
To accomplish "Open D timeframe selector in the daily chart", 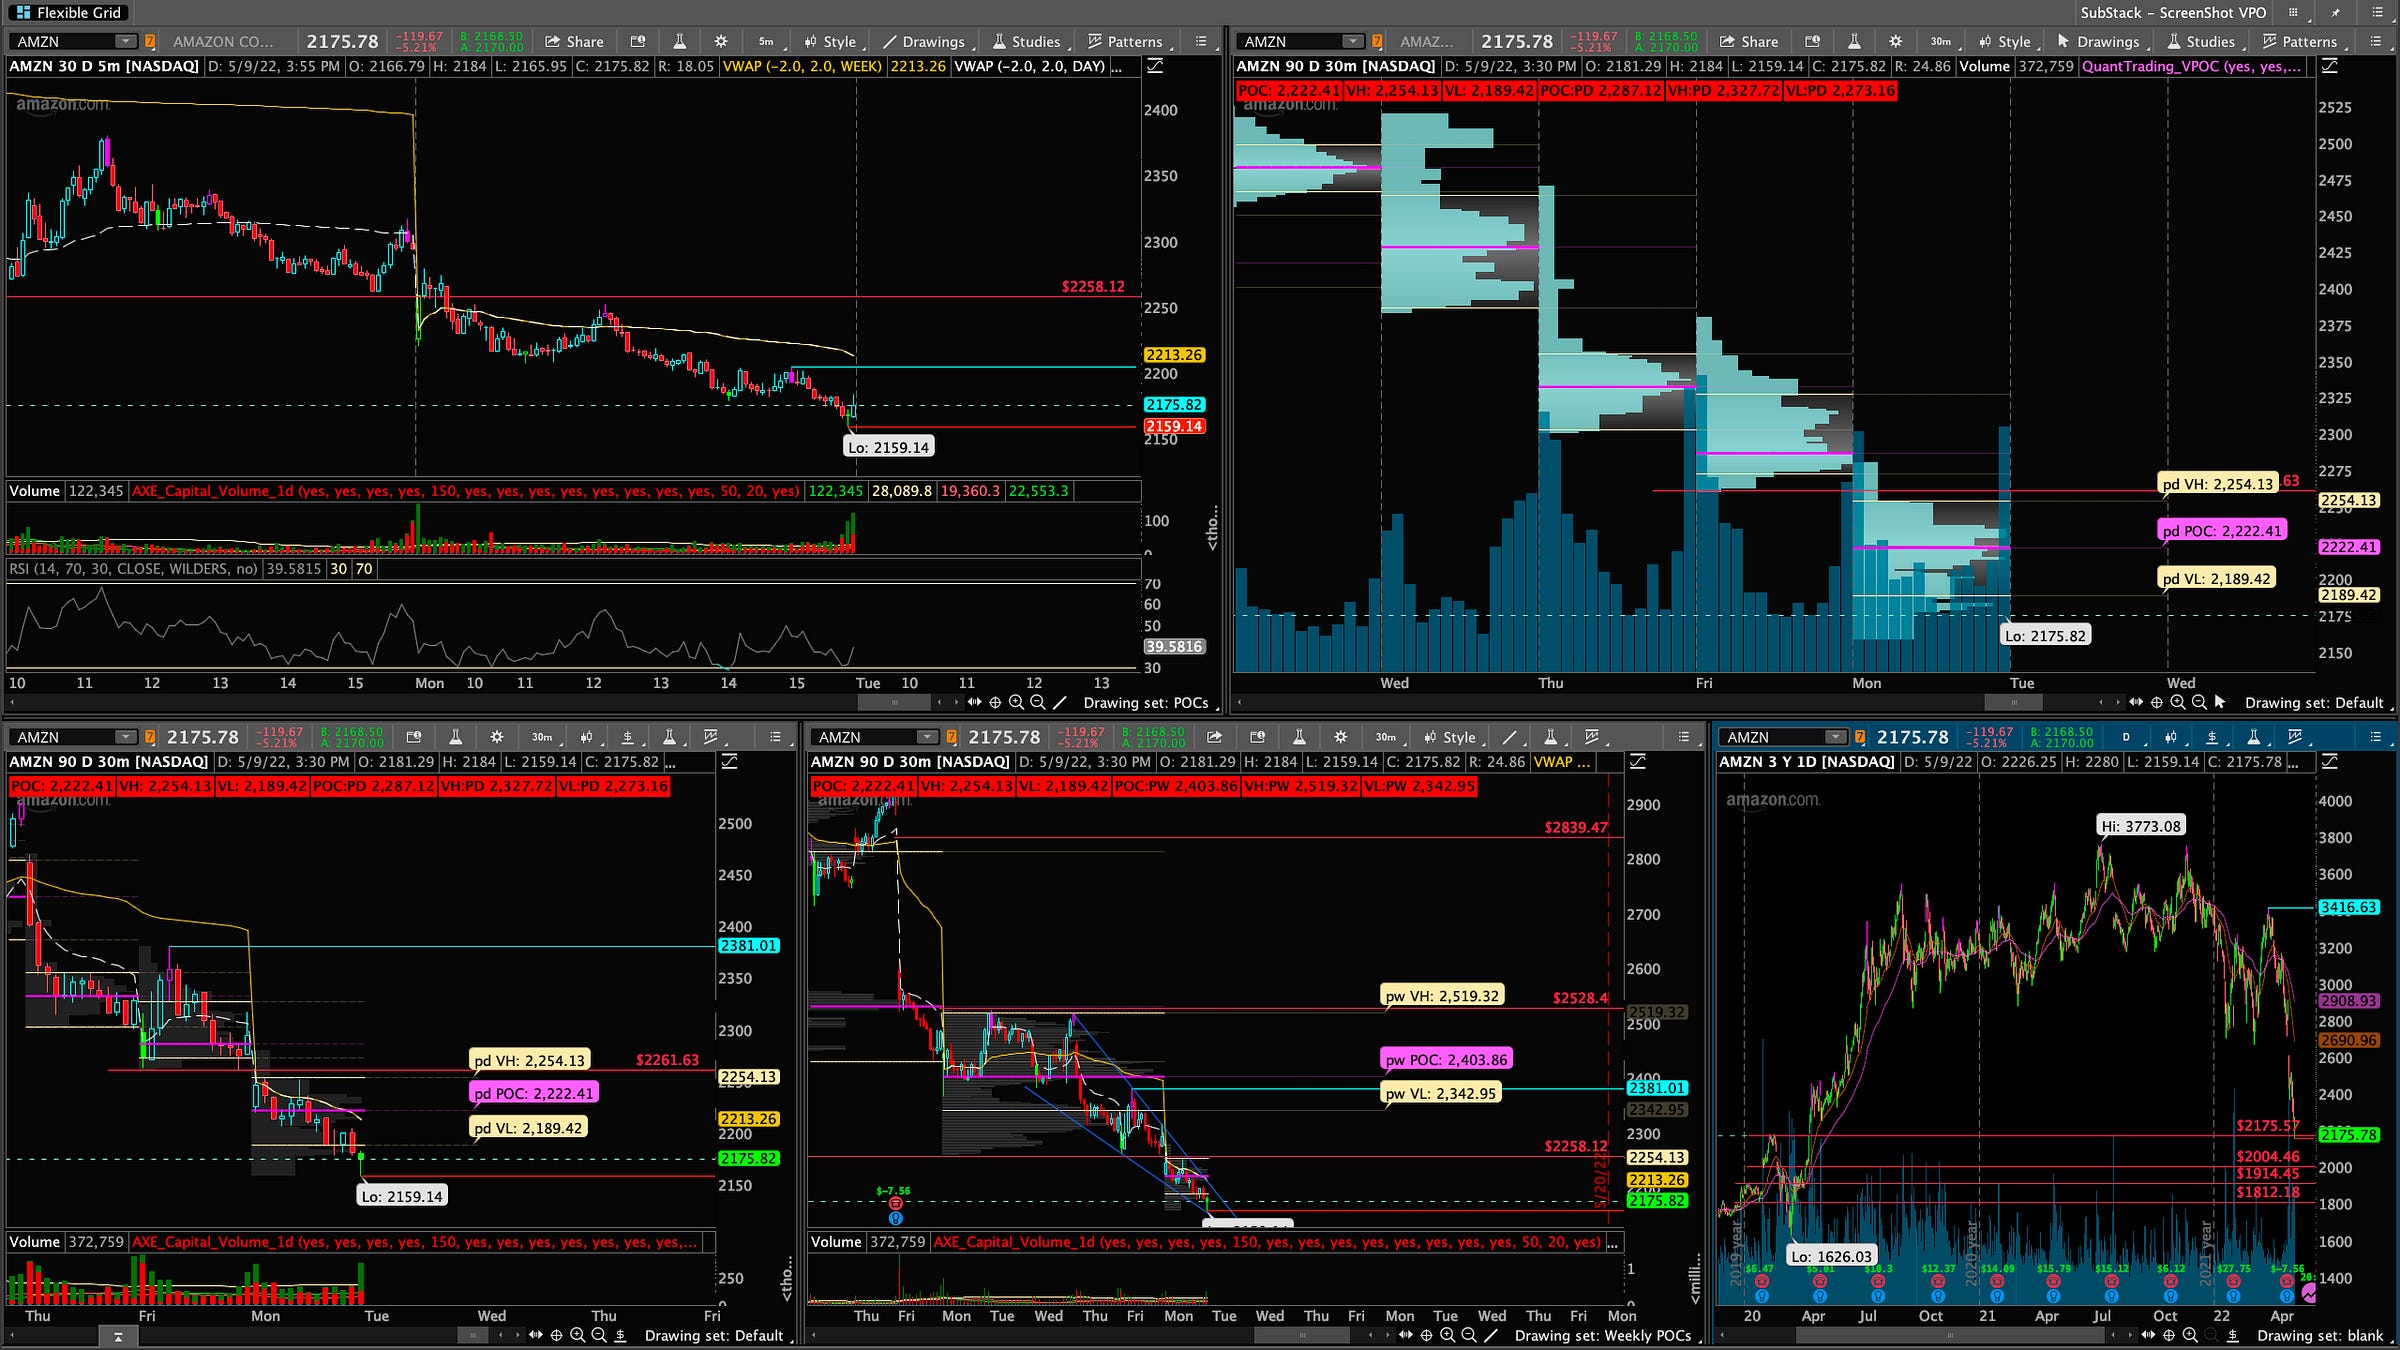I will pyautogui.click(x=2126, y=737).
